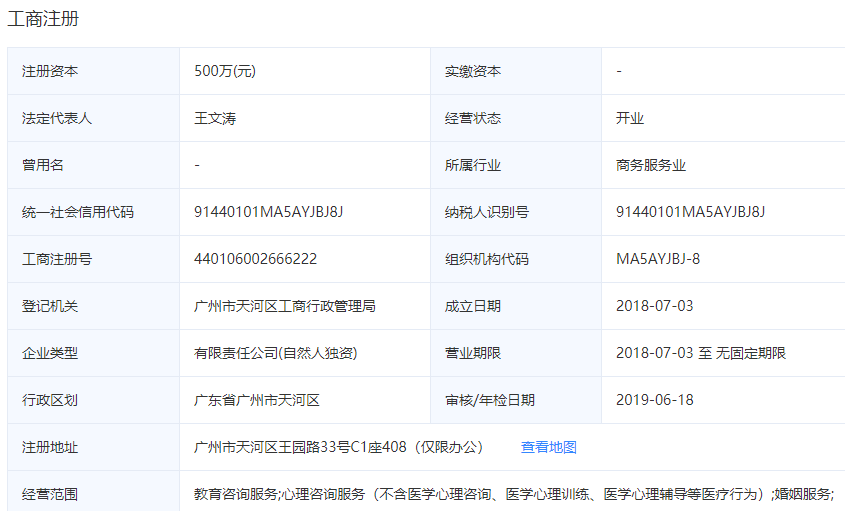Click the 工商注册 section heading
The width and height of the screenshot is (845, 511).
pos(43,19)
